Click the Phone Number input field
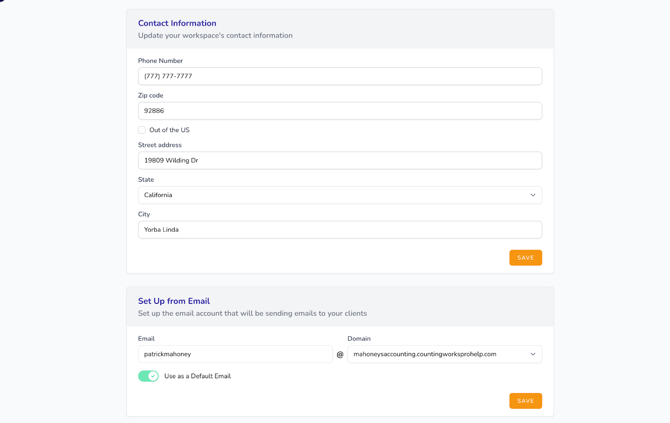 339,76
